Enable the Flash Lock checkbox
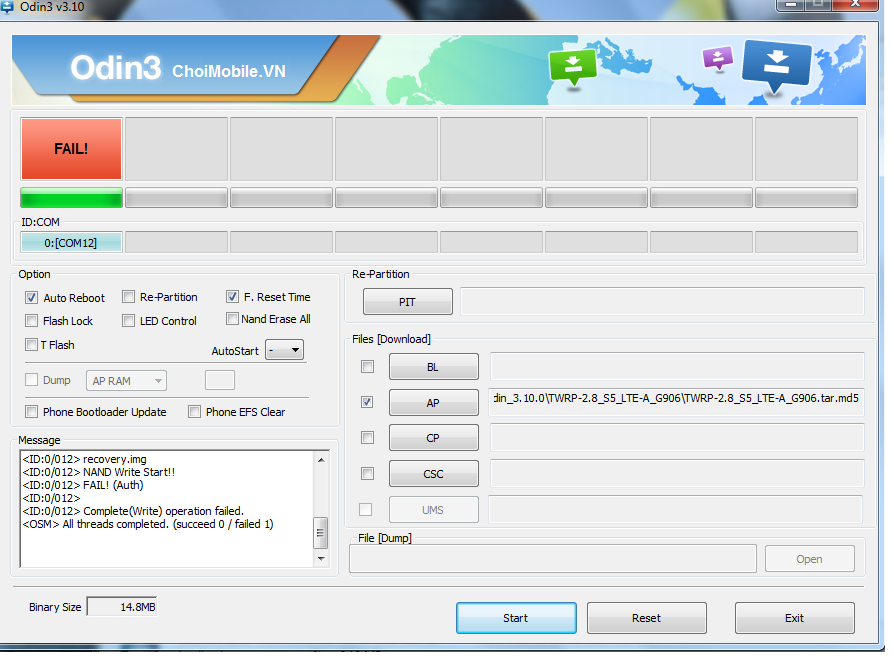This screenshot has height=657, width=894. coord(31,321)
